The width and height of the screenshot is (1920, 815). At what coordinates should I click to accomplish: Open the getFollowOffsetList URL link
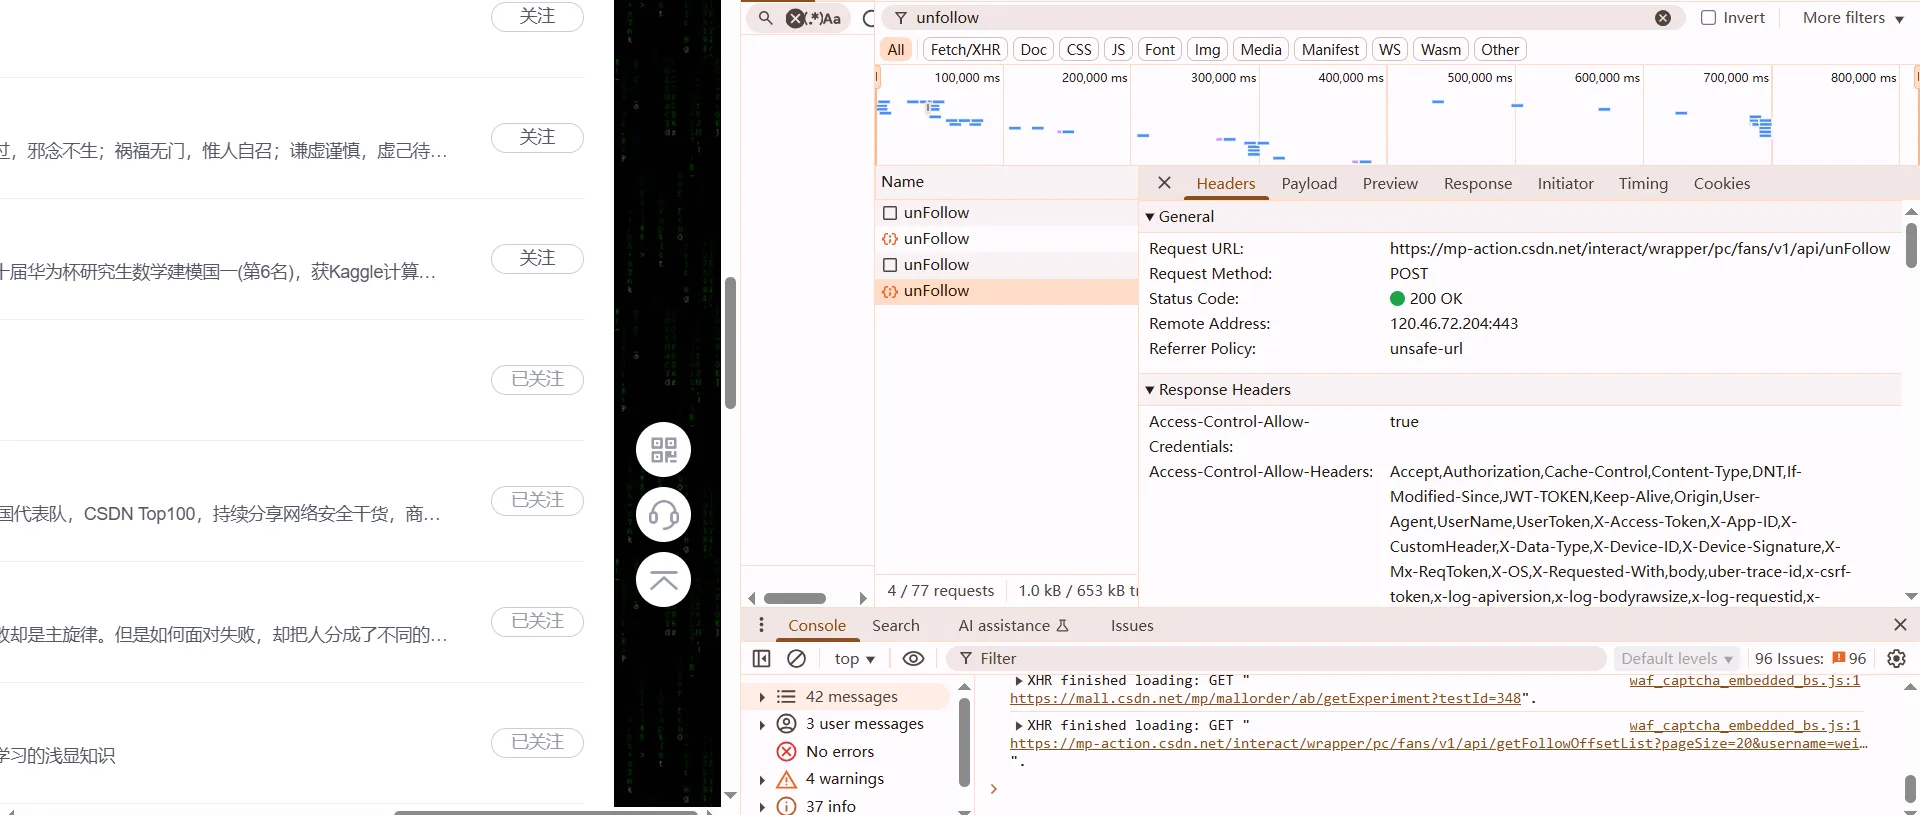click(x=1439, y=744)
